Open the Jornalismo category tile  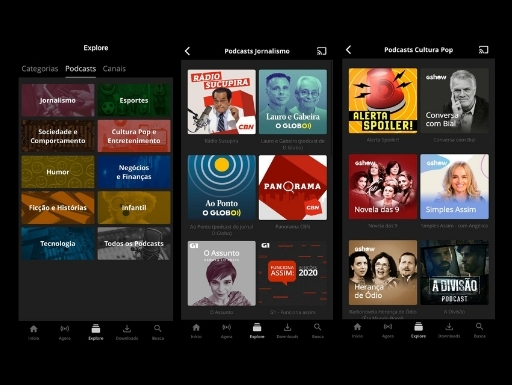click(58, 100)
